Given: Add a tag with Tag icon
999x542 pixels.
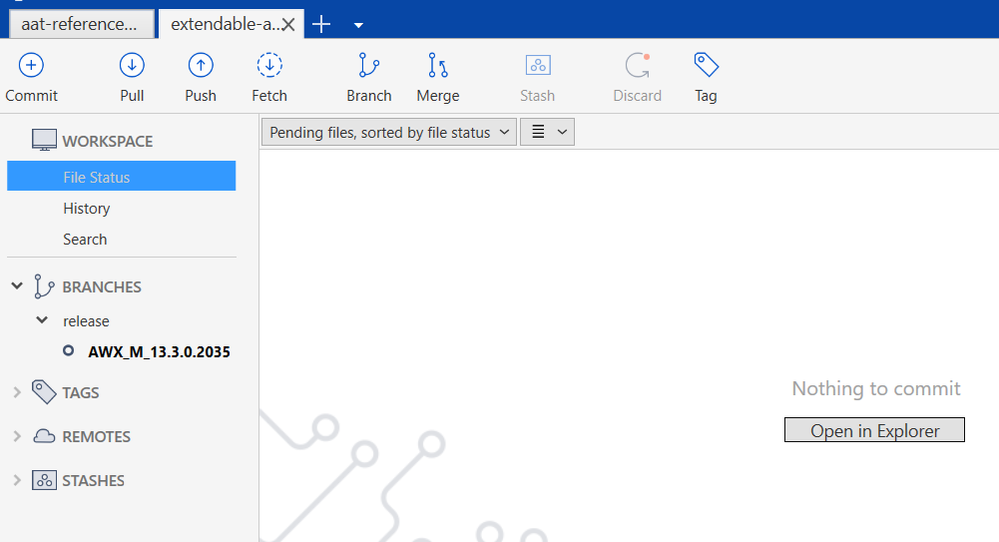Looking at the screenshot, I should click(x=706, y=65).
